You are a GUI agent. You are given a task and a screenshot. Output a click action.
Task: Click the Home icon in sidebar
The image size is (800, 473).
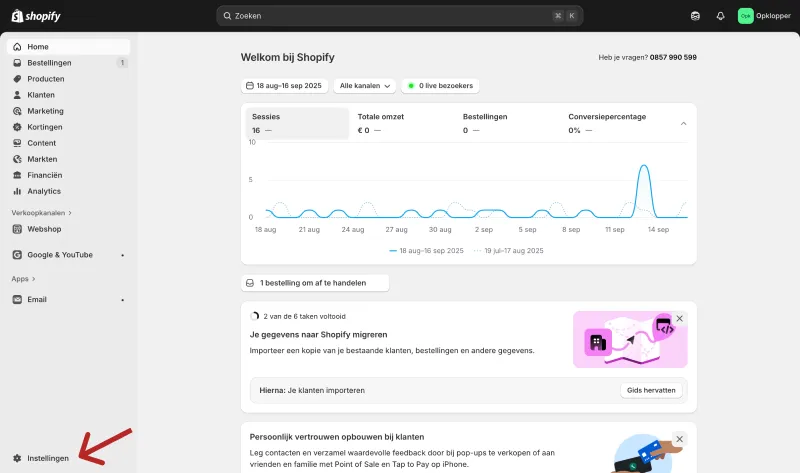17,46
